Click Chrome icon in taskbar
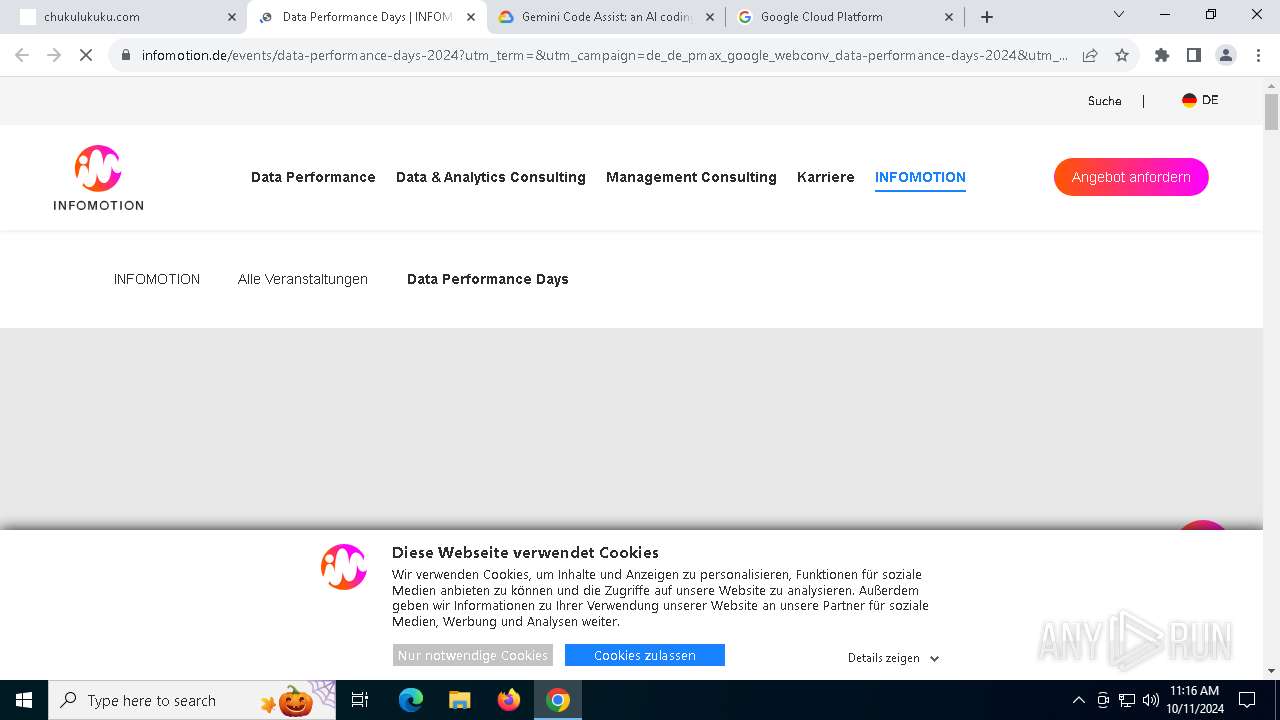The height and width of the screenshot is (720, 1280). (x=558, y=700)
